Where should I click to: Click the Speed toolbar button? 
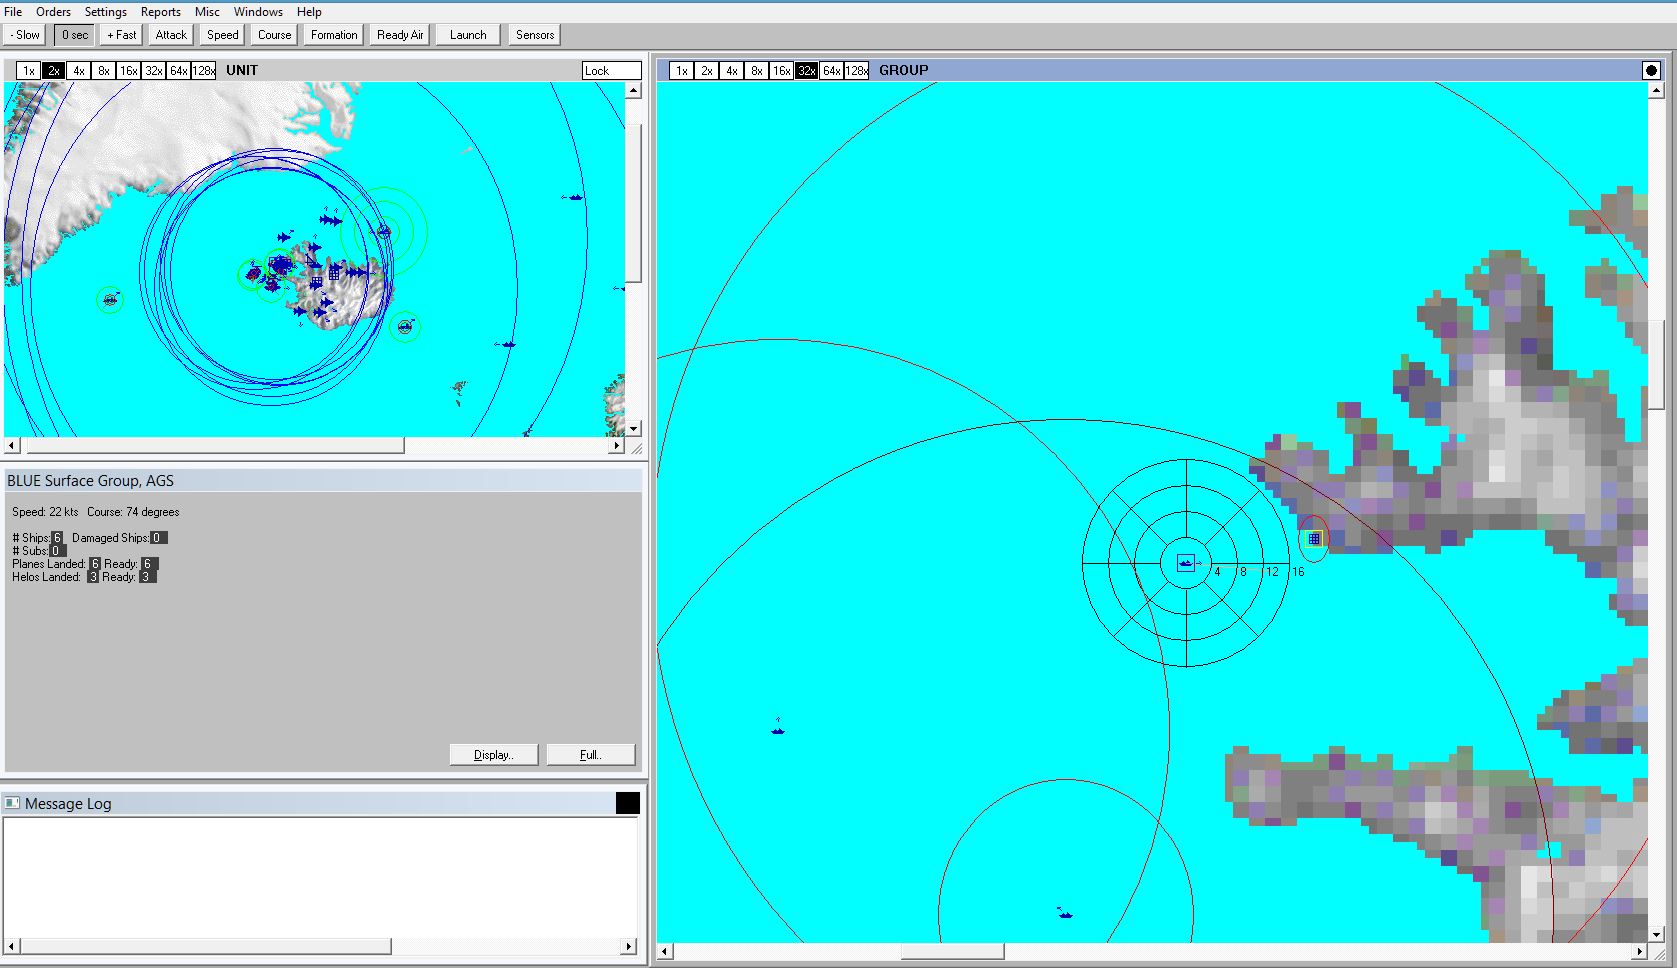(223, 35)
